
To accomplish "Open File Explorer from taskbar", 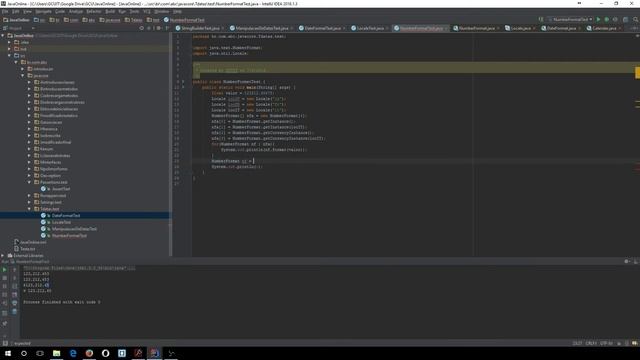I will 56,353.
